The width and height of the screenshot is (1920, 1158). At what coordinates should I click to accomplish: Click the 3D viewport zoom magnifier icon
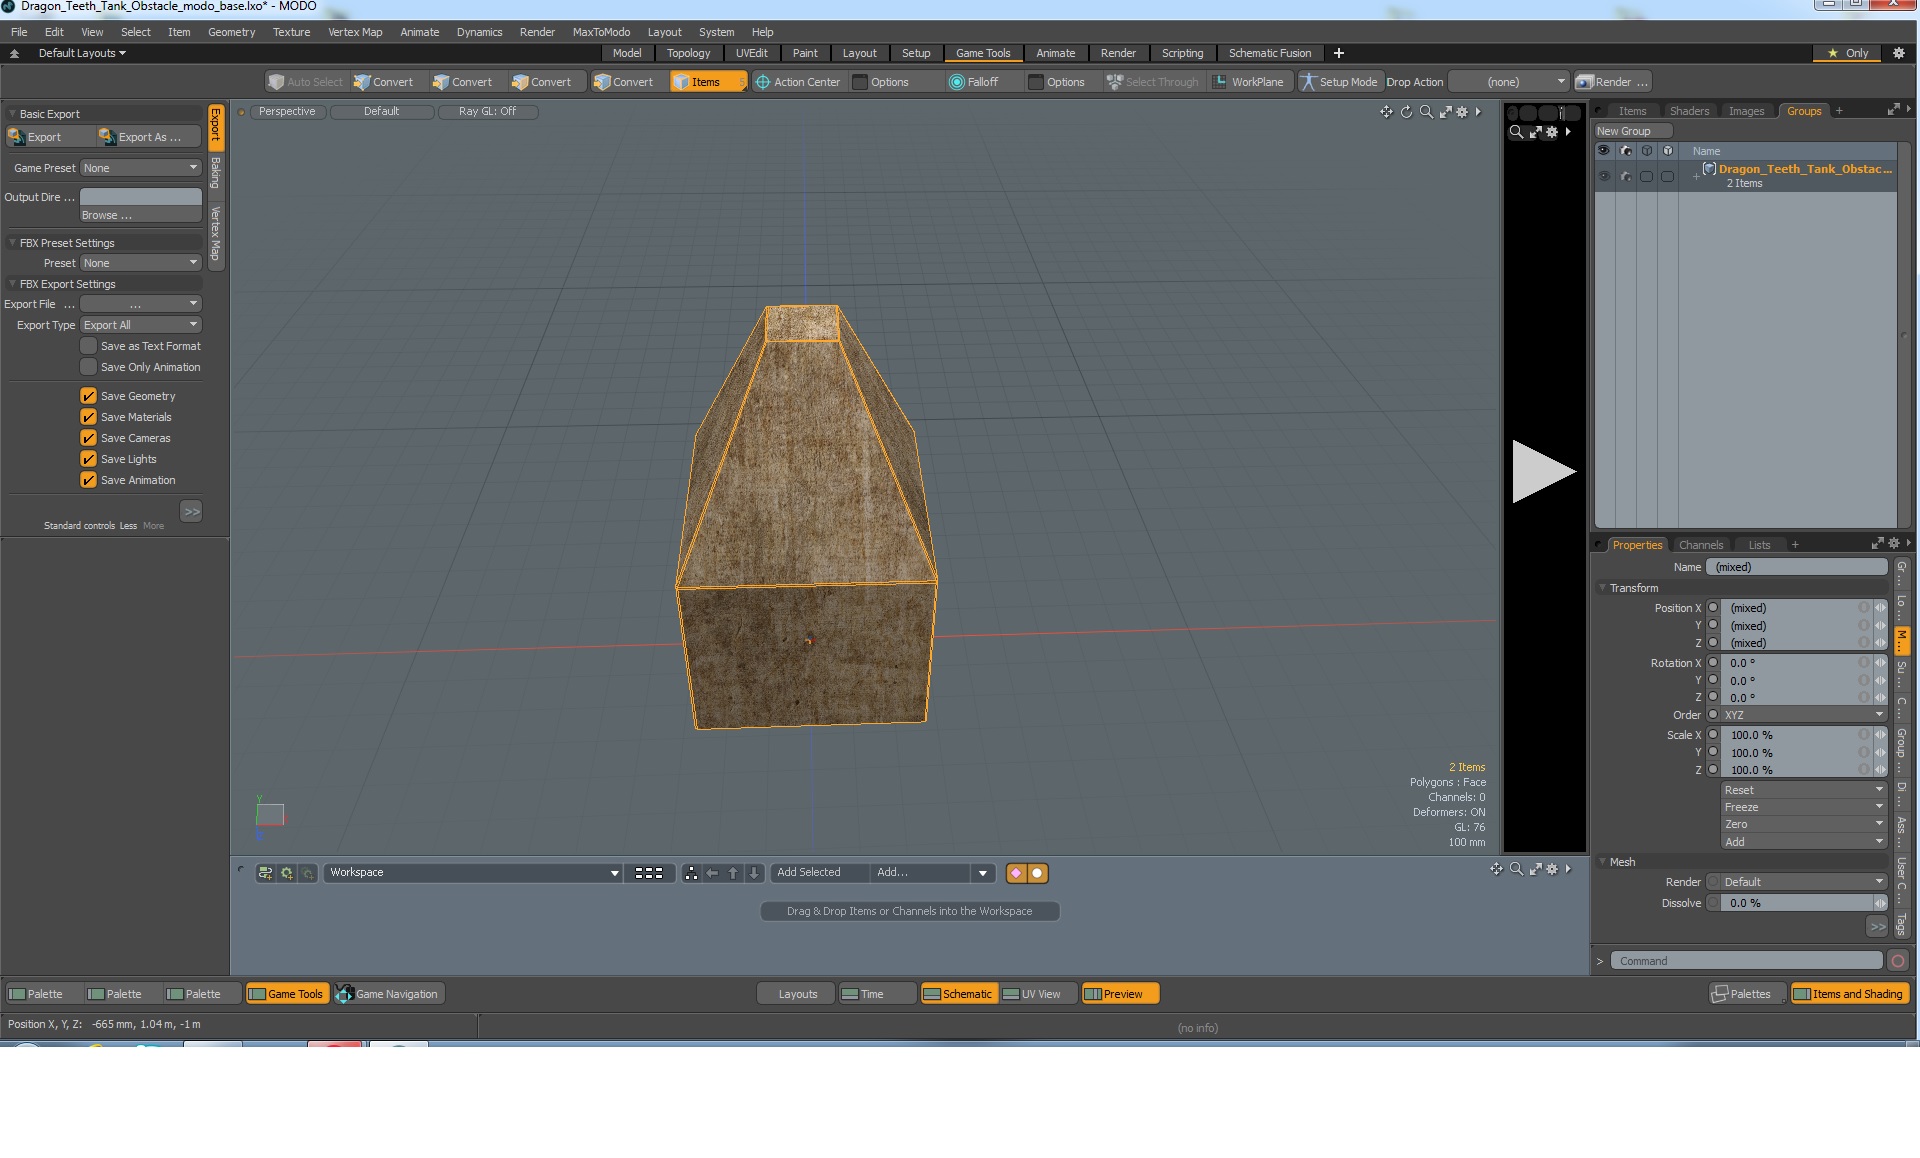(1426, 112)
